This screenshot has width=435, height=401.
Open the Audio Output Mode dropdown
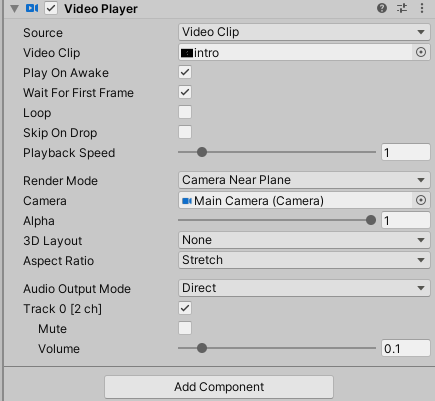(304, 288)
